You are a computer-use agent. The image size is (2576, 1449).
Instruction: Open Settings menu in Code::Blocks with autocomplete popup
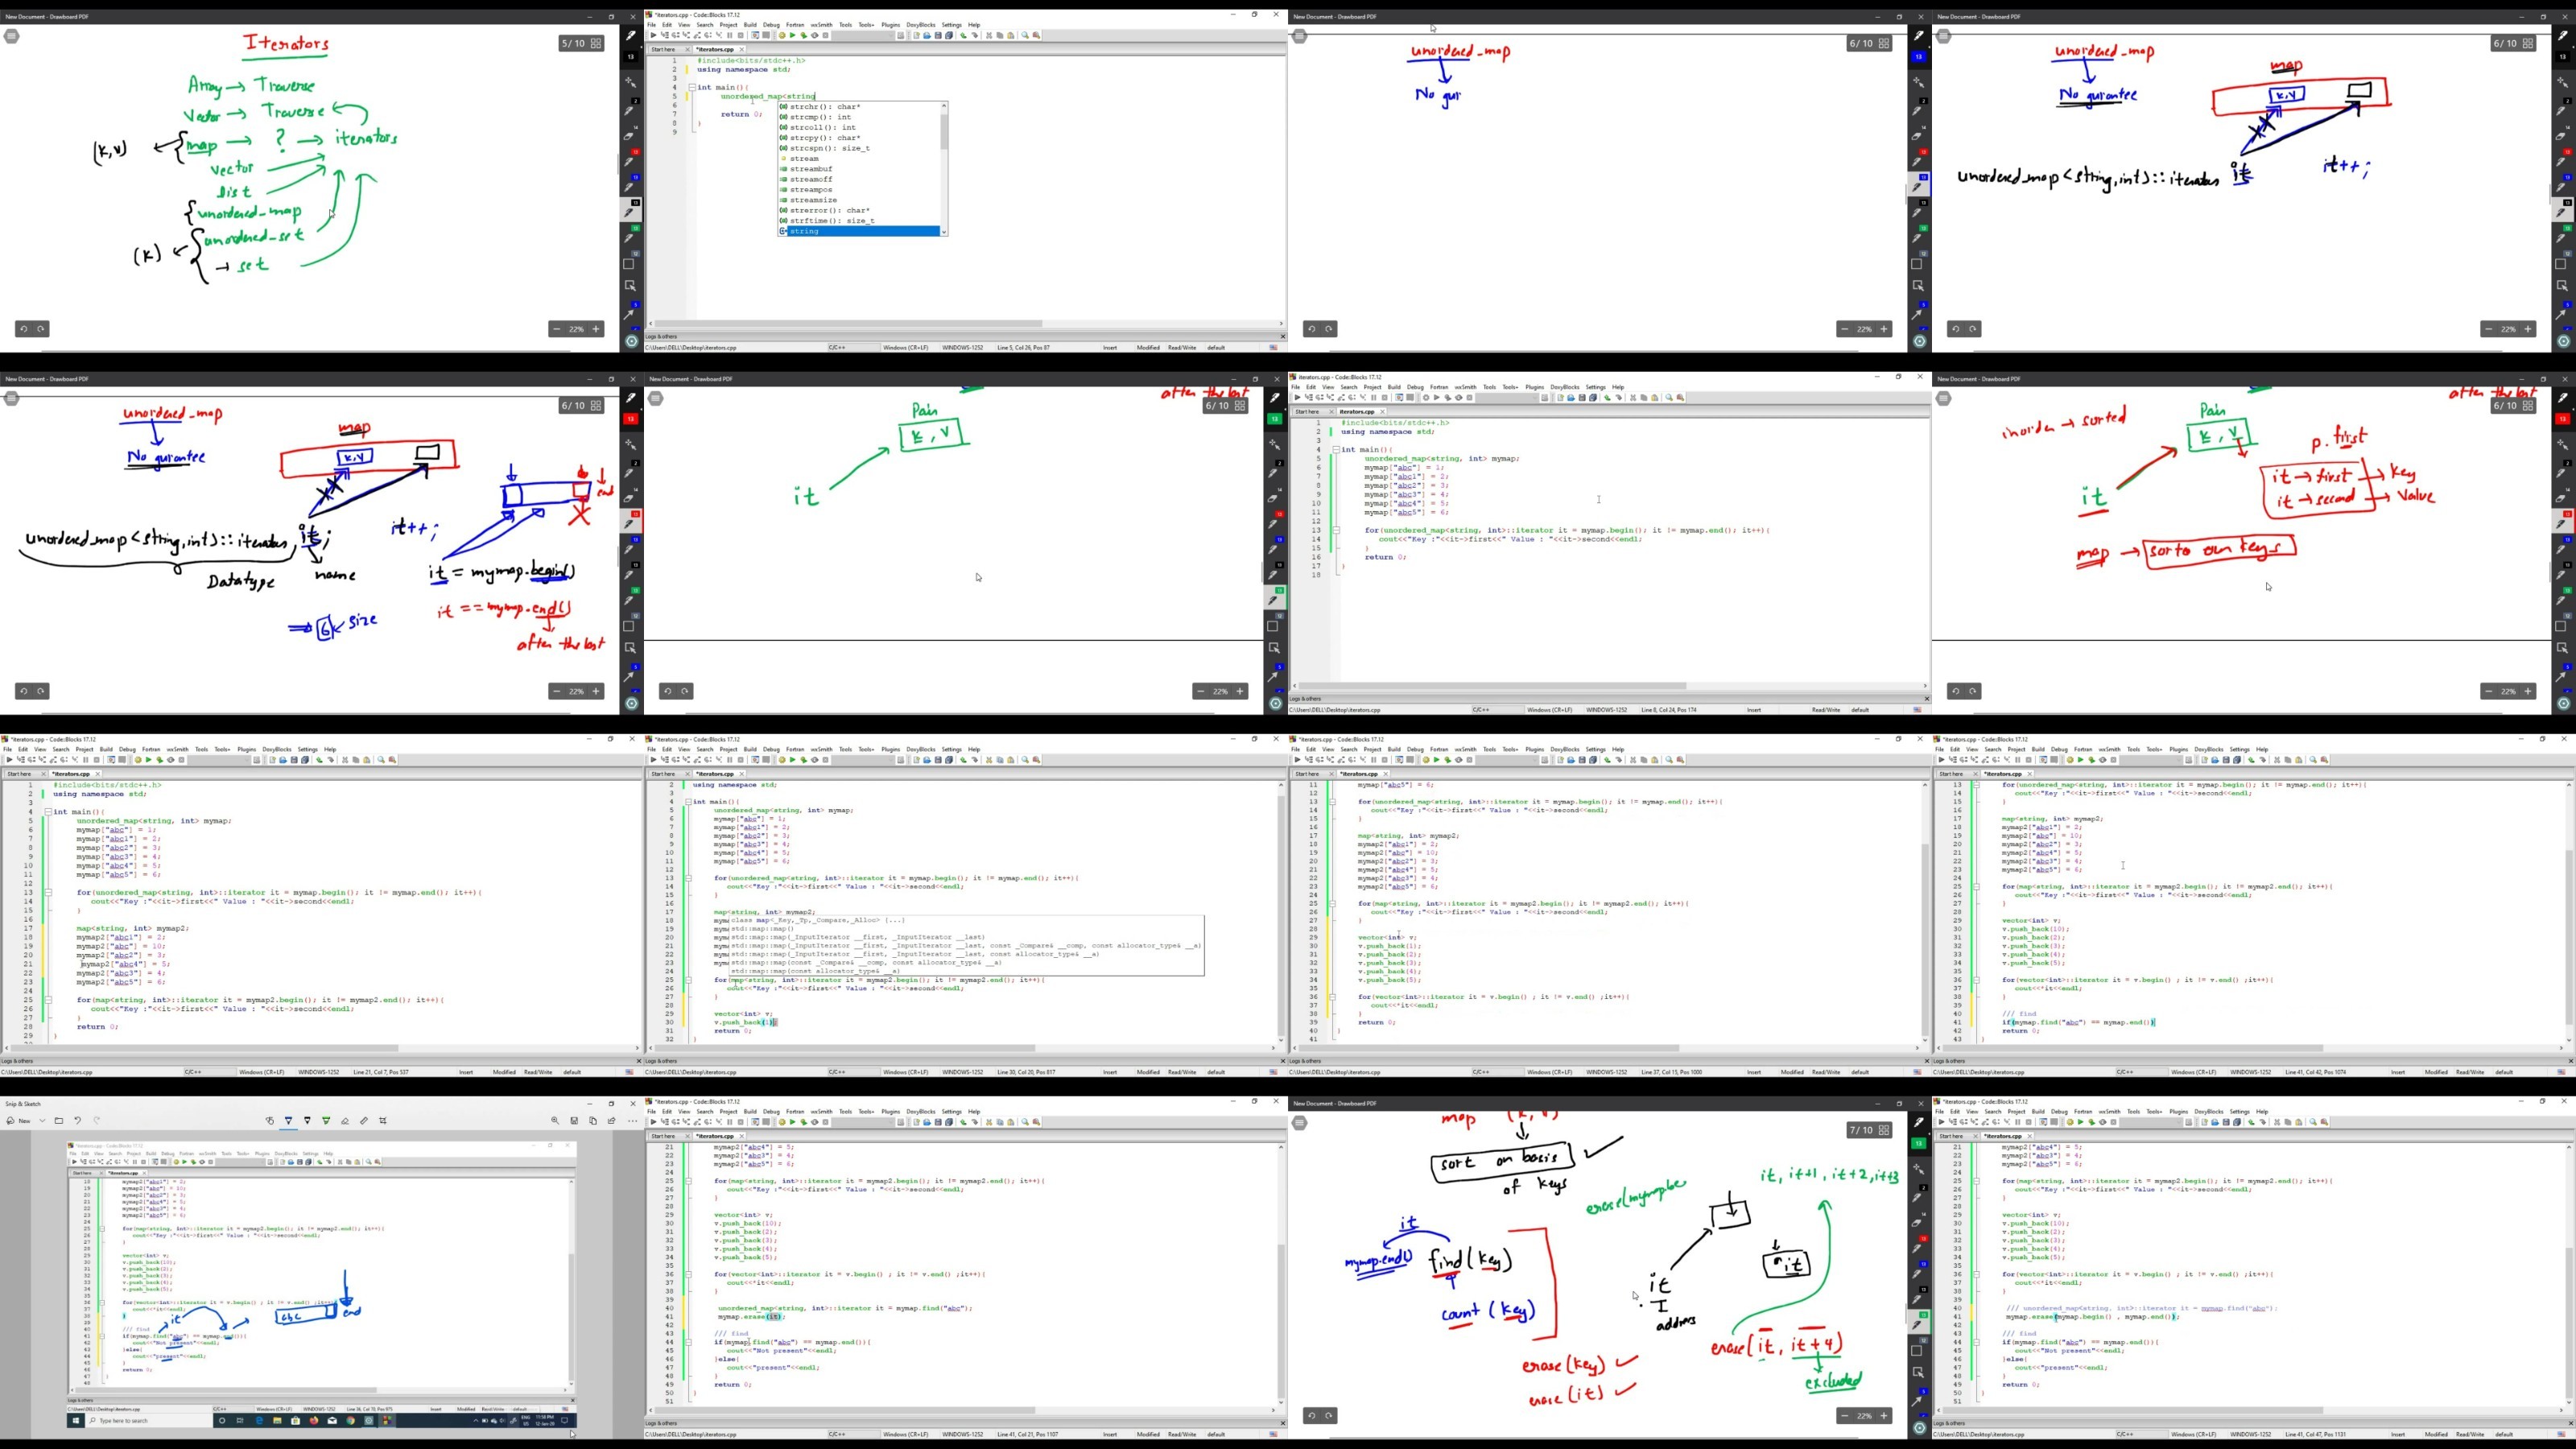(x=952, y=25)
